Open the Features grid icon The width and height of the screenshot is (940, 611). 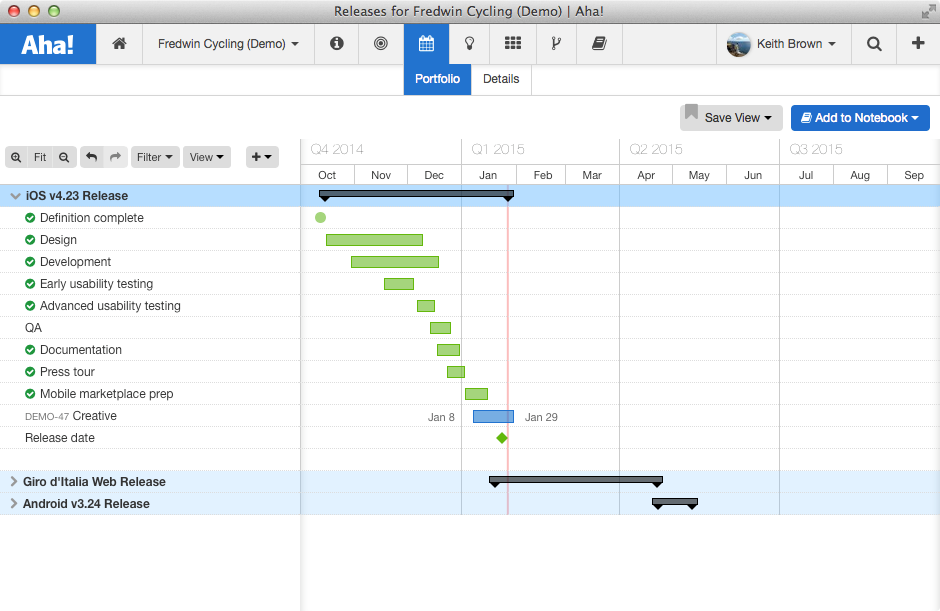[513, 43]
